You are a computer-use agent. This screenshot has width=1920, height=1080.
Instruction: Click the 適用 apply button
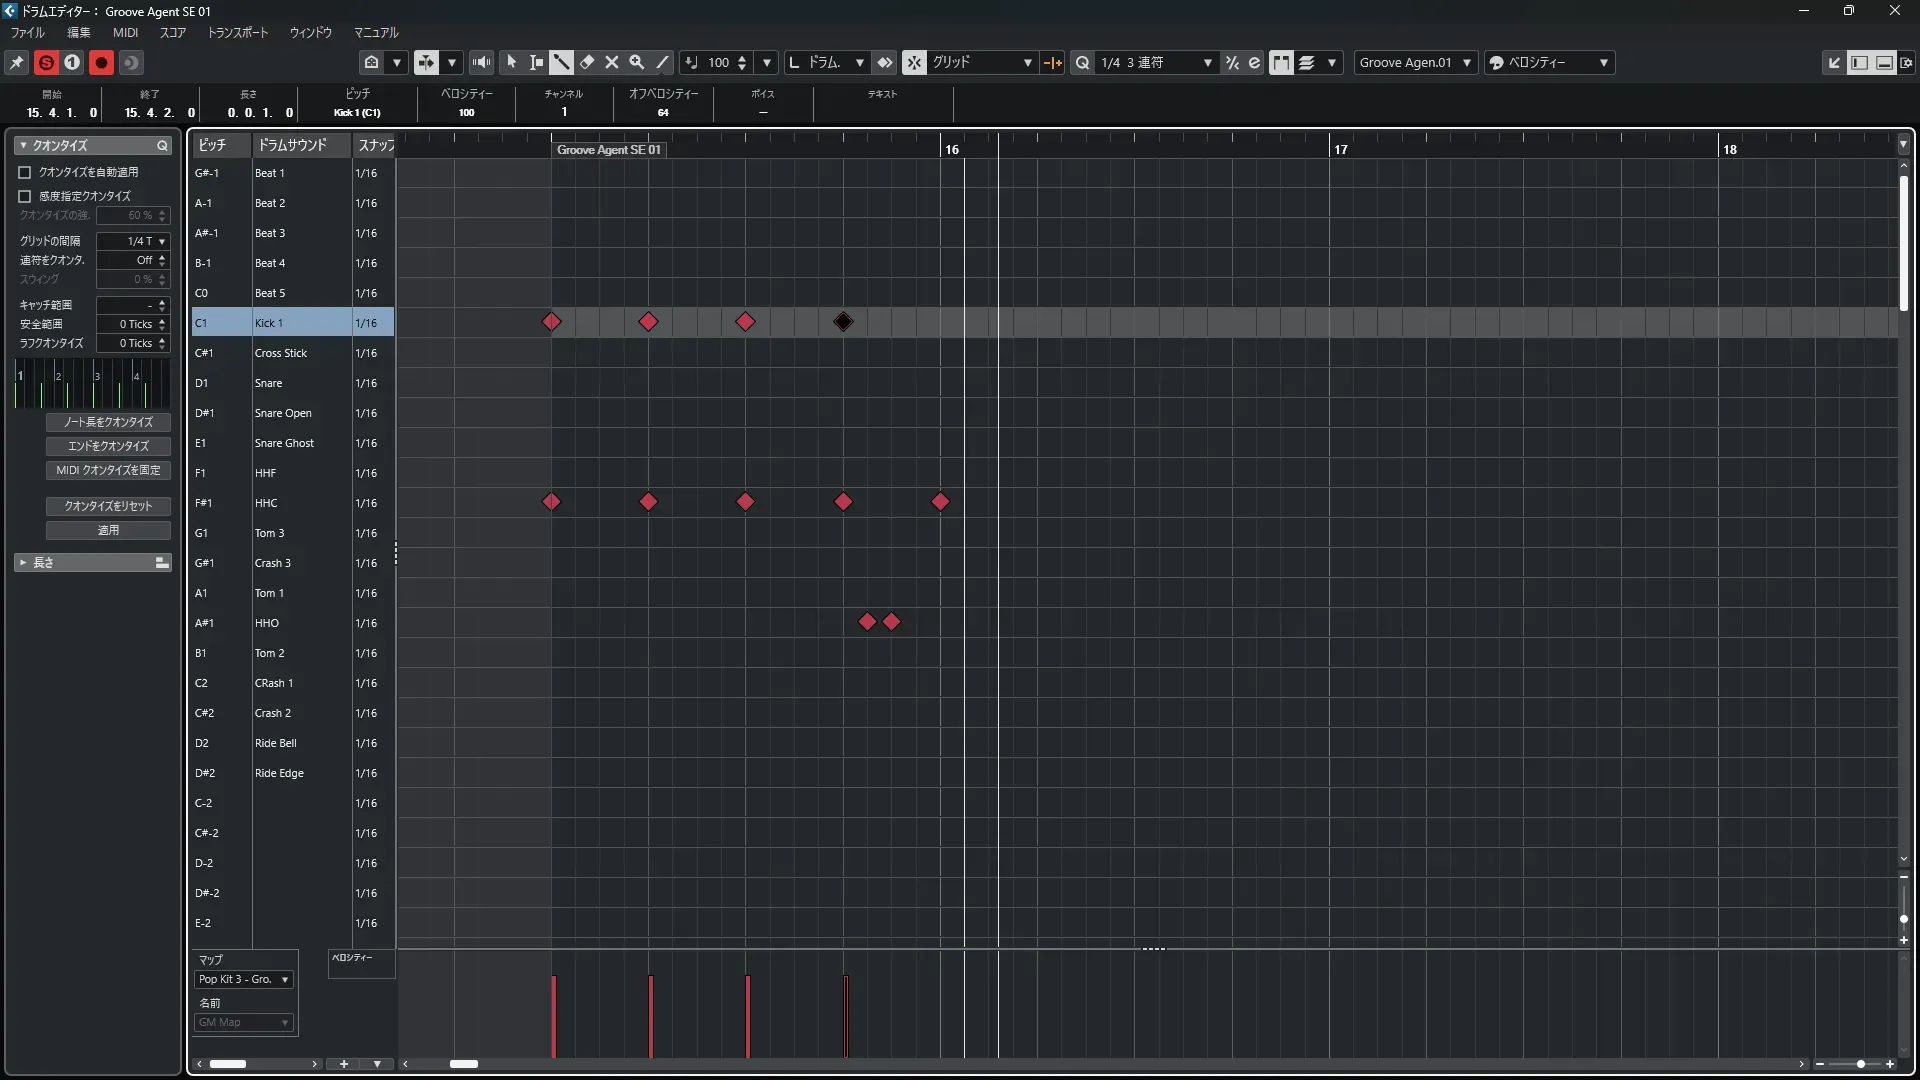tap(108, 530)
